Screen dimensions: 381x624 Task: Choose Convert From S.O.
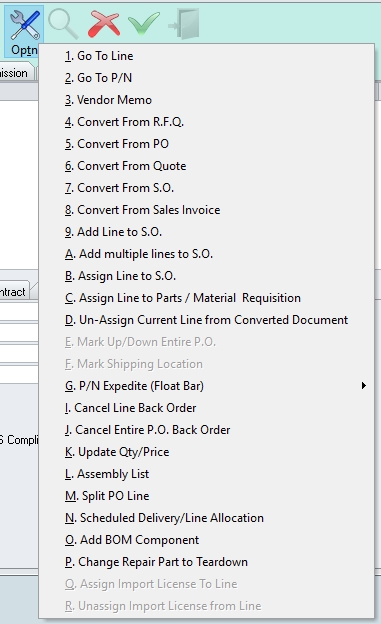(206, 188)
